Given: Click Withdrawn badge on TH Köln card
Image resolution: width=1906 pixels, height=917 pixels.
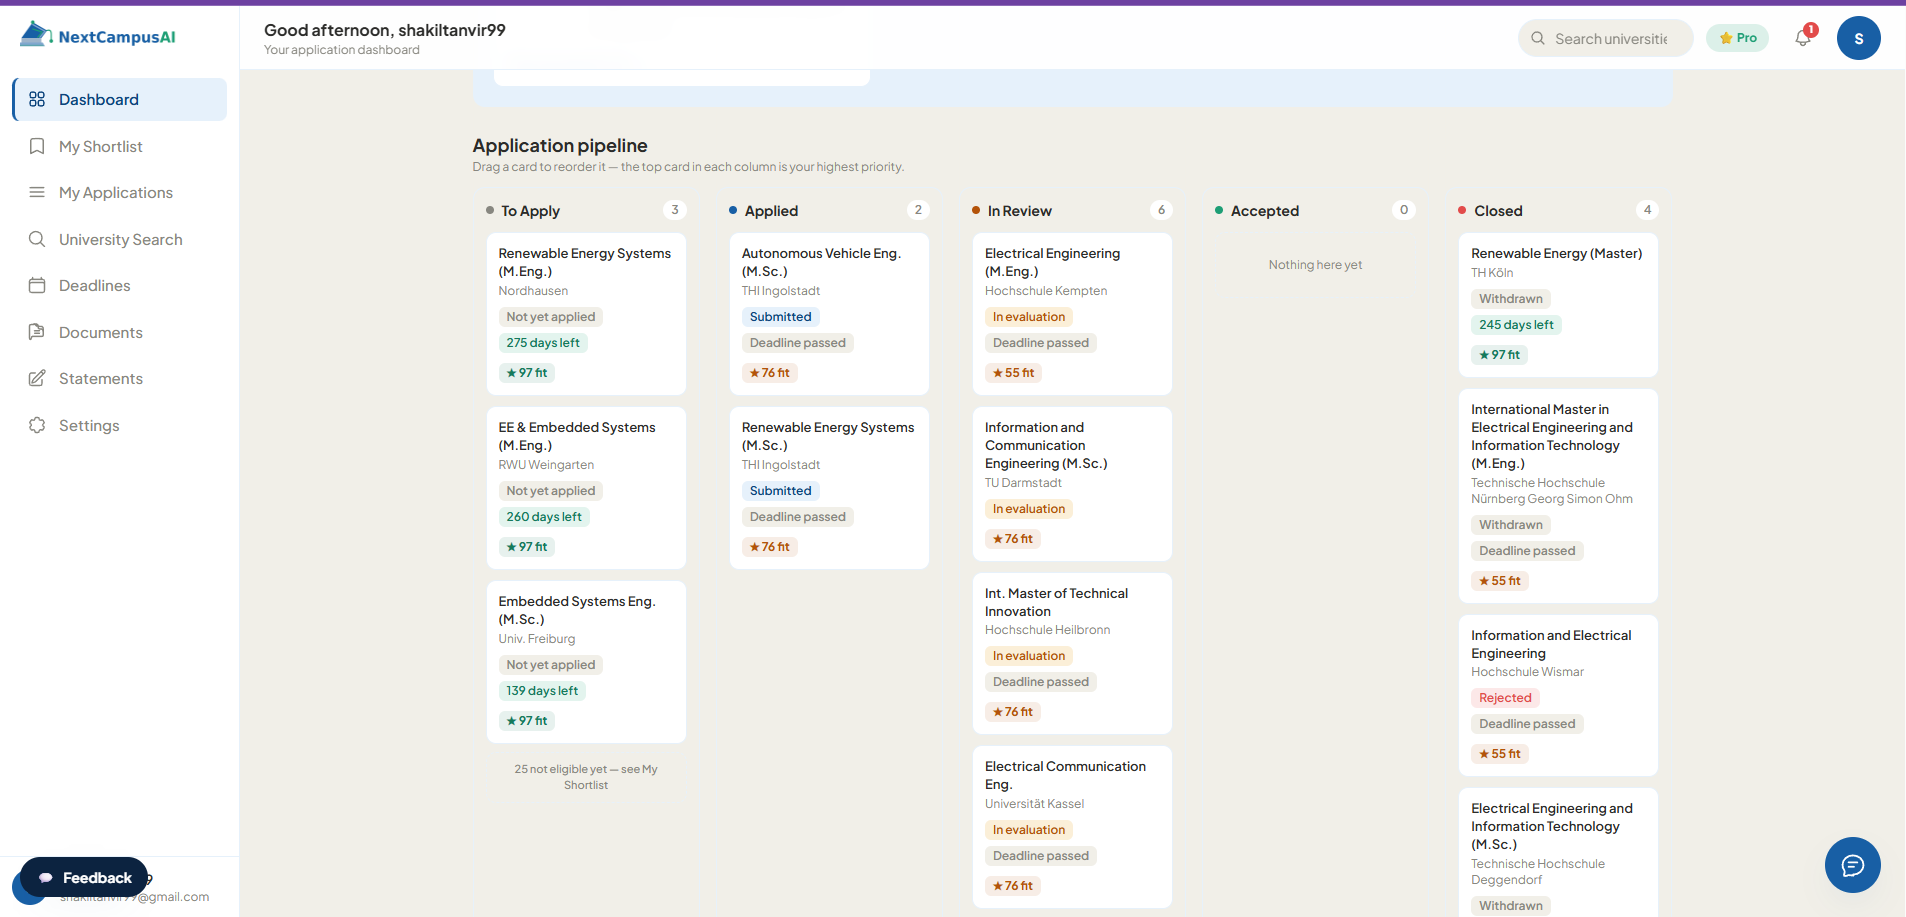Looking at the screenshot, I should click(x=1511, y=299).
